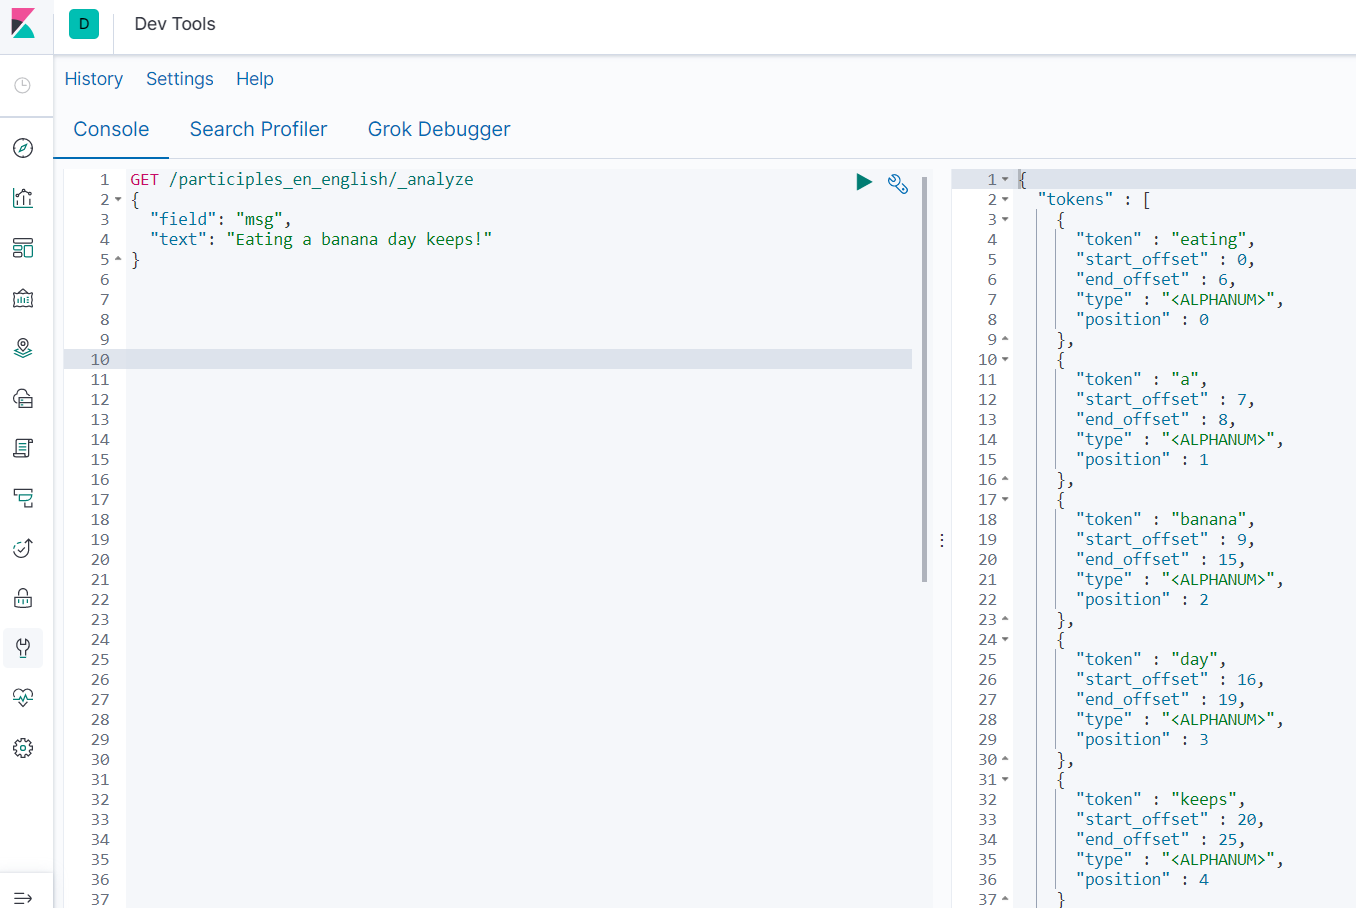Open the History link
This screenshot has width=1356, height=908.
pos(94,79)
